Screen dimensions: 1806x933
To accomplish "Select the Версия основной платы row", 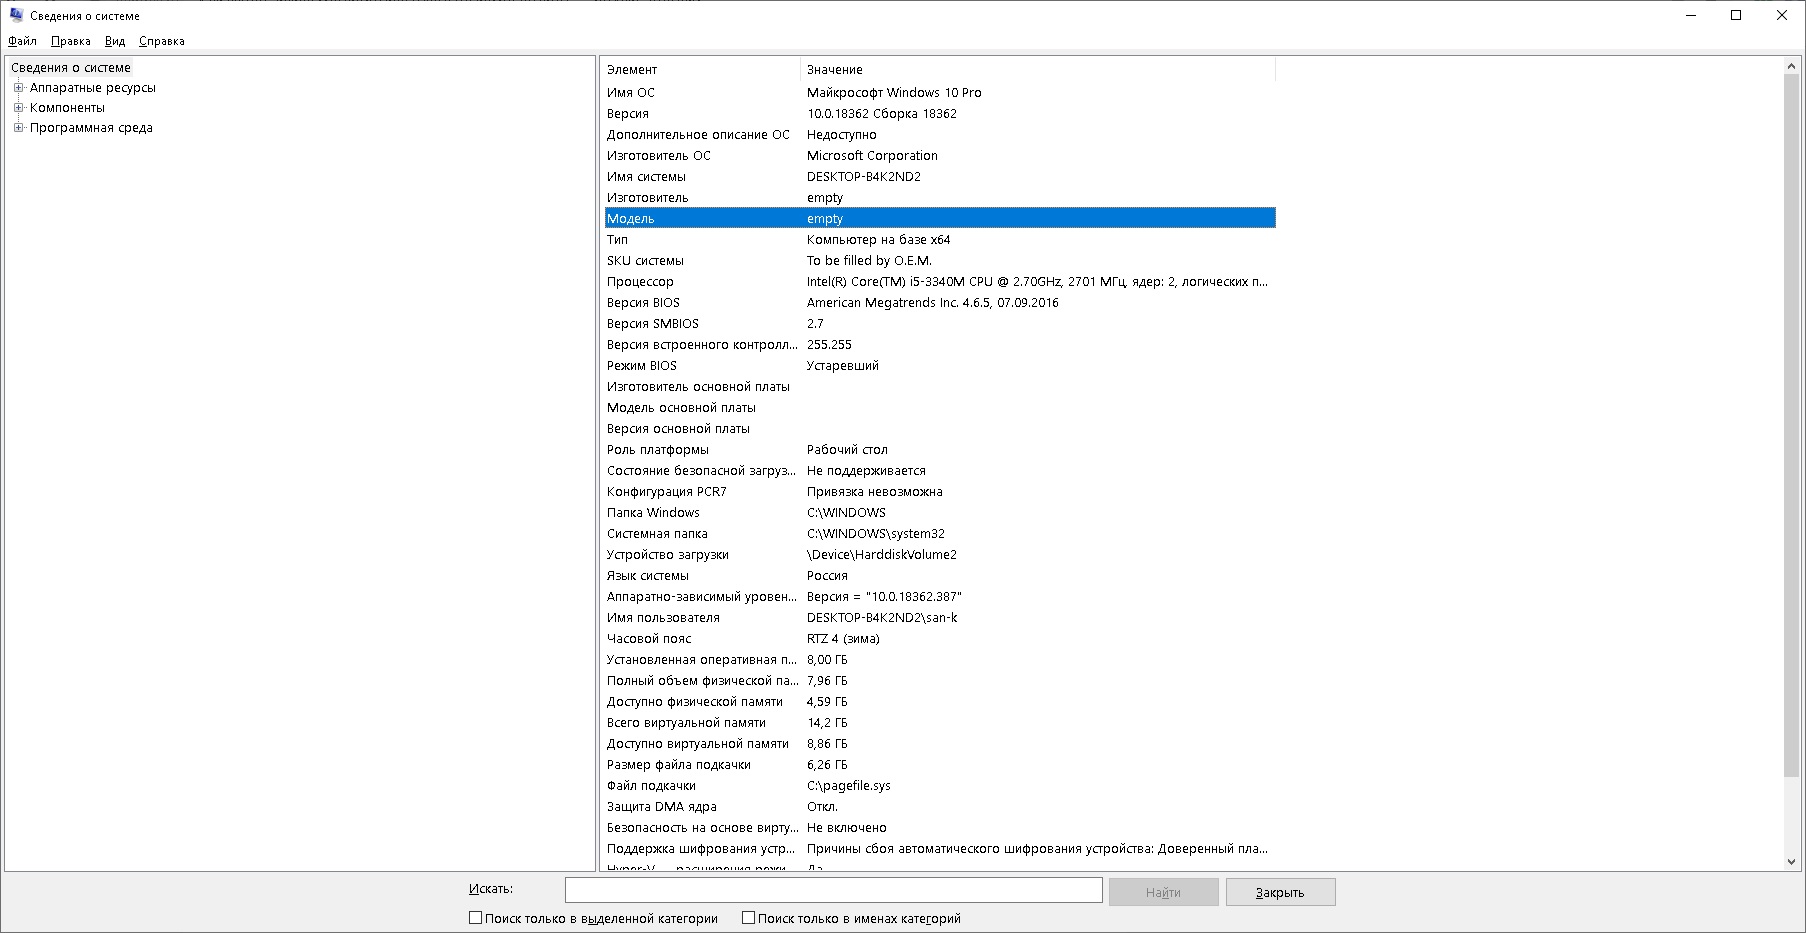I will (940, 428).
